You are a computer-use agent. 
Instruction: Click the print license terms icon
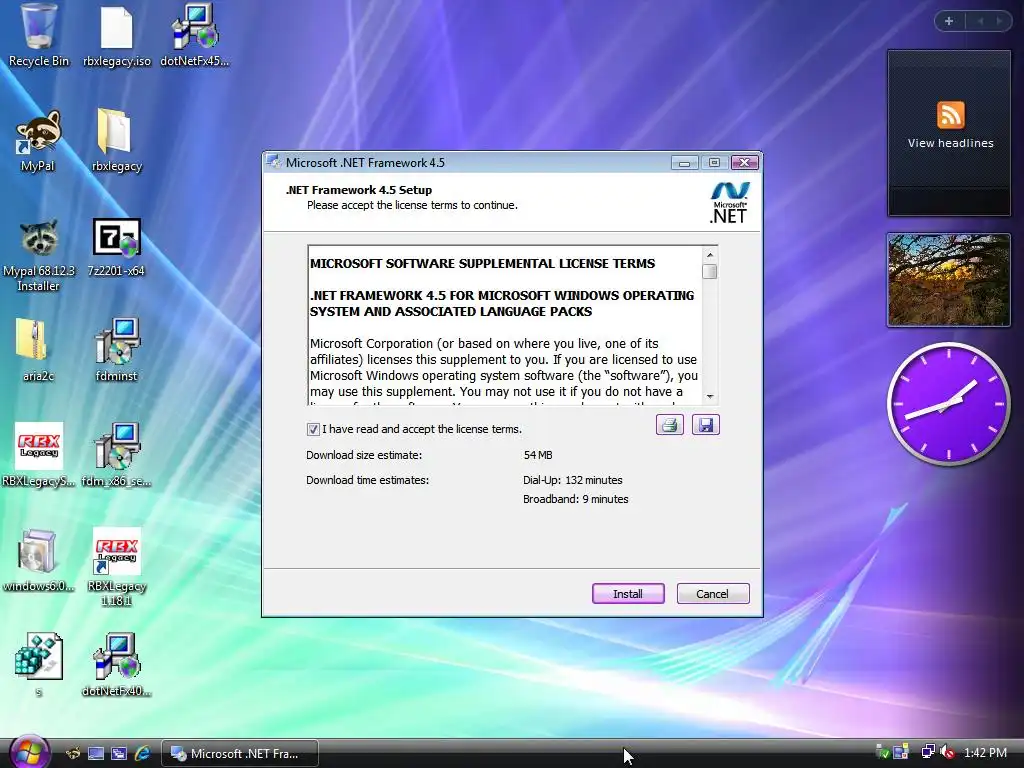[669, 425]
